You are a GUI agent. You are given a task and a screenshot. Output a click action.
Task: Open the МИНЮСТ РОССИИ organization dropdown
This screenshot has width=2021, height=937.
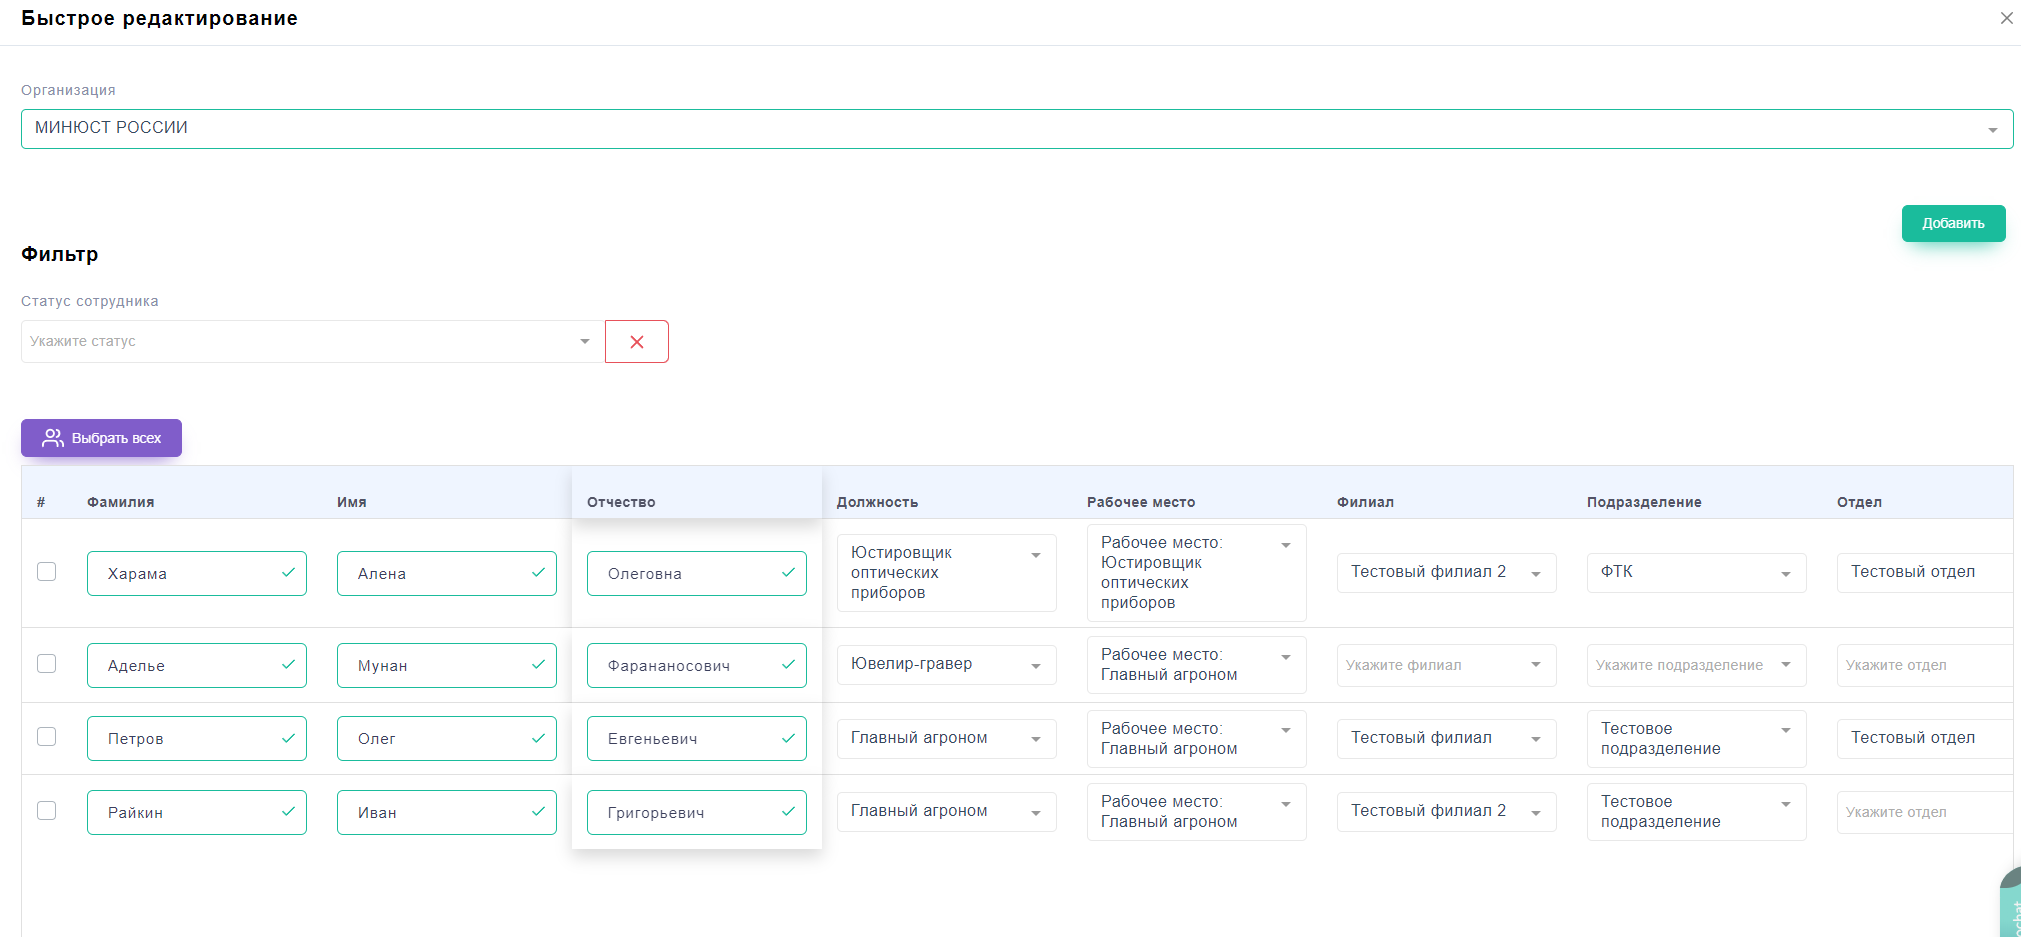(x=1016, y=129)
